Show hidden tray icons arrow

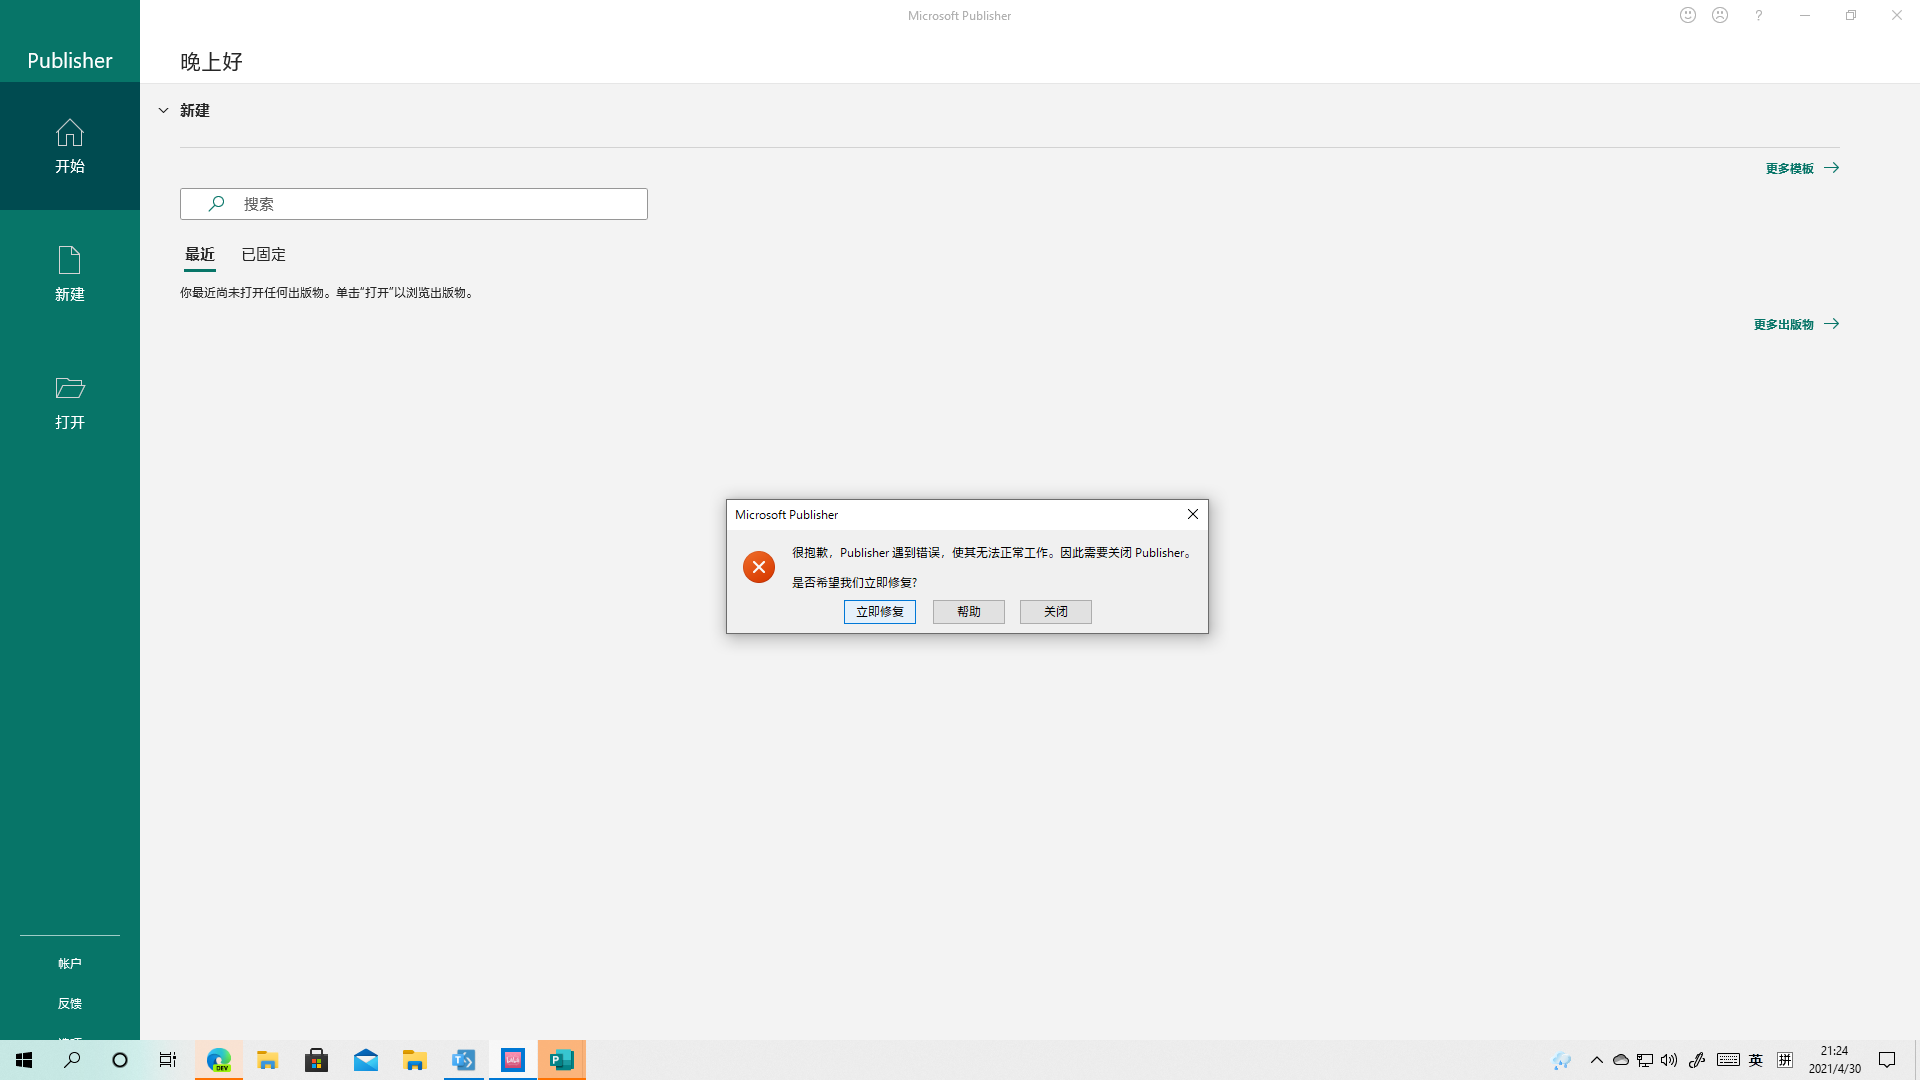1597,1060
